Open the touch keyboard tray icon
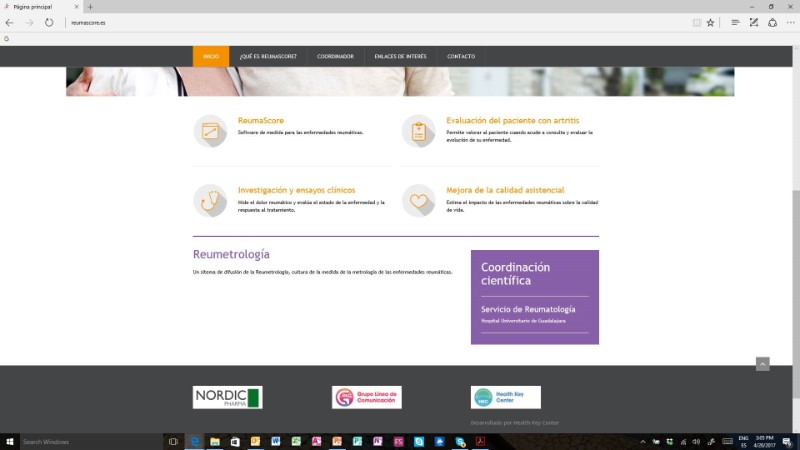Viewport: 800px width, 450px height. (x=728, y=442)
